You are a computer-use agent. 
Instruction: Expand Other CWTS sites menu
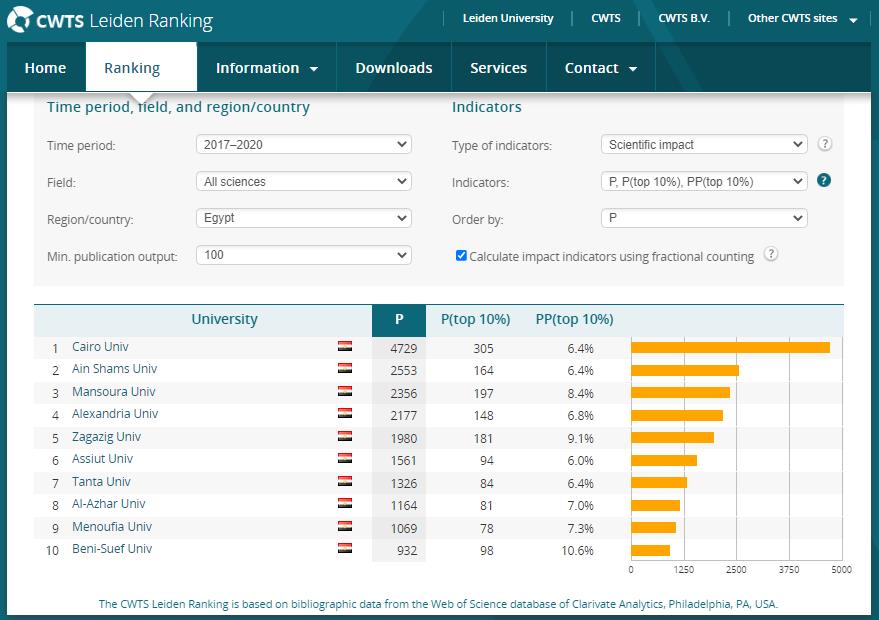802,18
